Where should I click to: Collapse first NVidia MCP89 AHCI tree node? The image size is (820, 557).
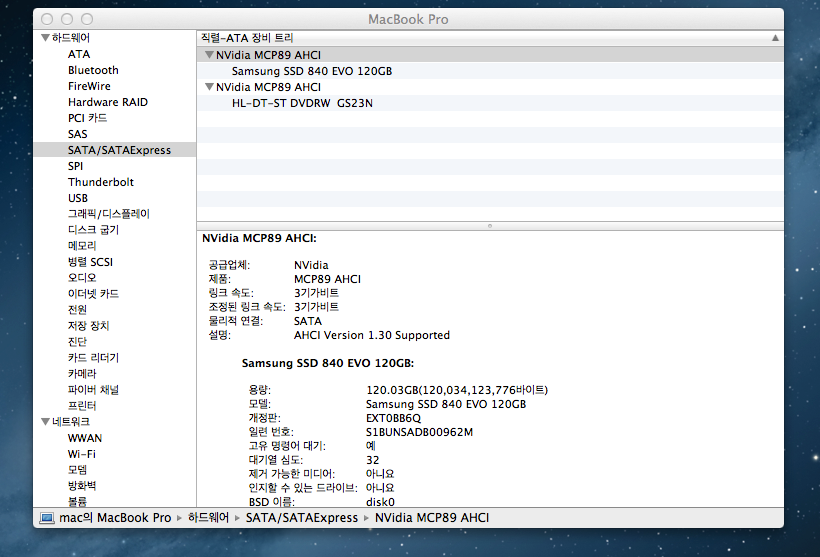pyautogui.click(x=209, y=55)
